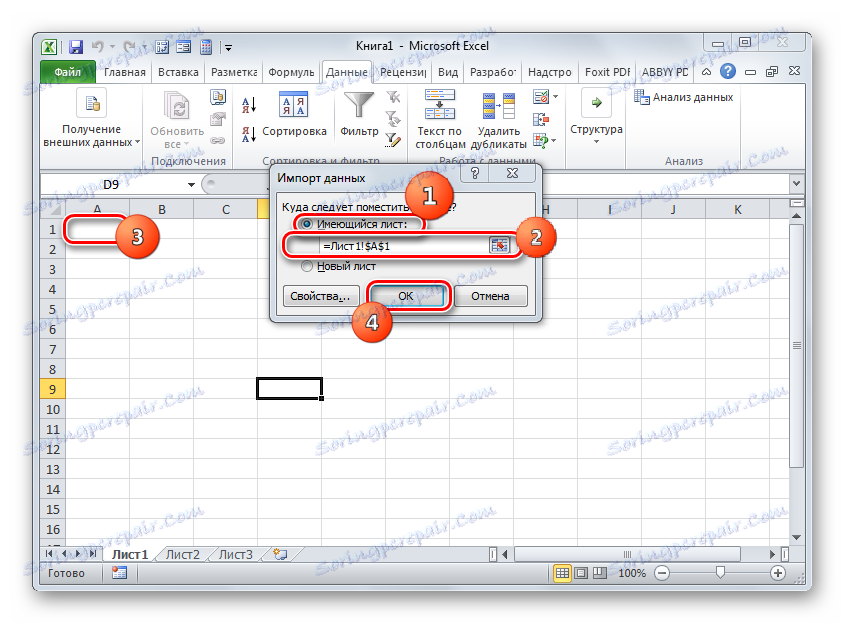Switch to Normal view in status bar

click(x=562, y=573)
